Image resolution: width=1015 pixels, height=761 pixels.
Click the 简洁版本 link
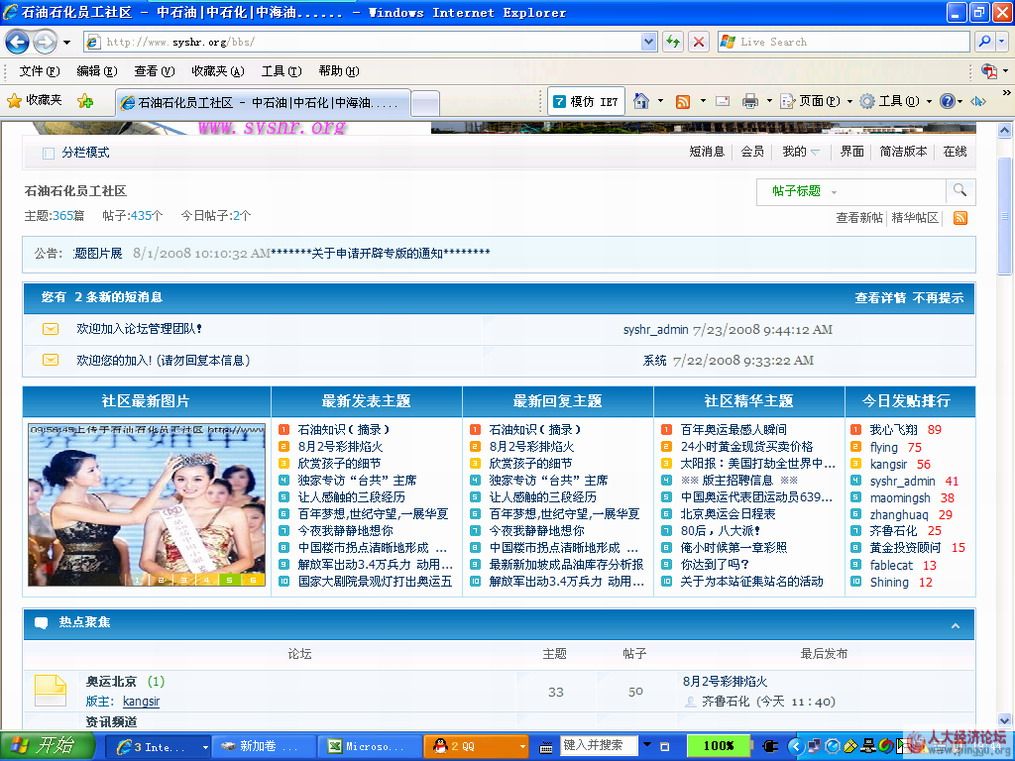[x=903, y=151]
